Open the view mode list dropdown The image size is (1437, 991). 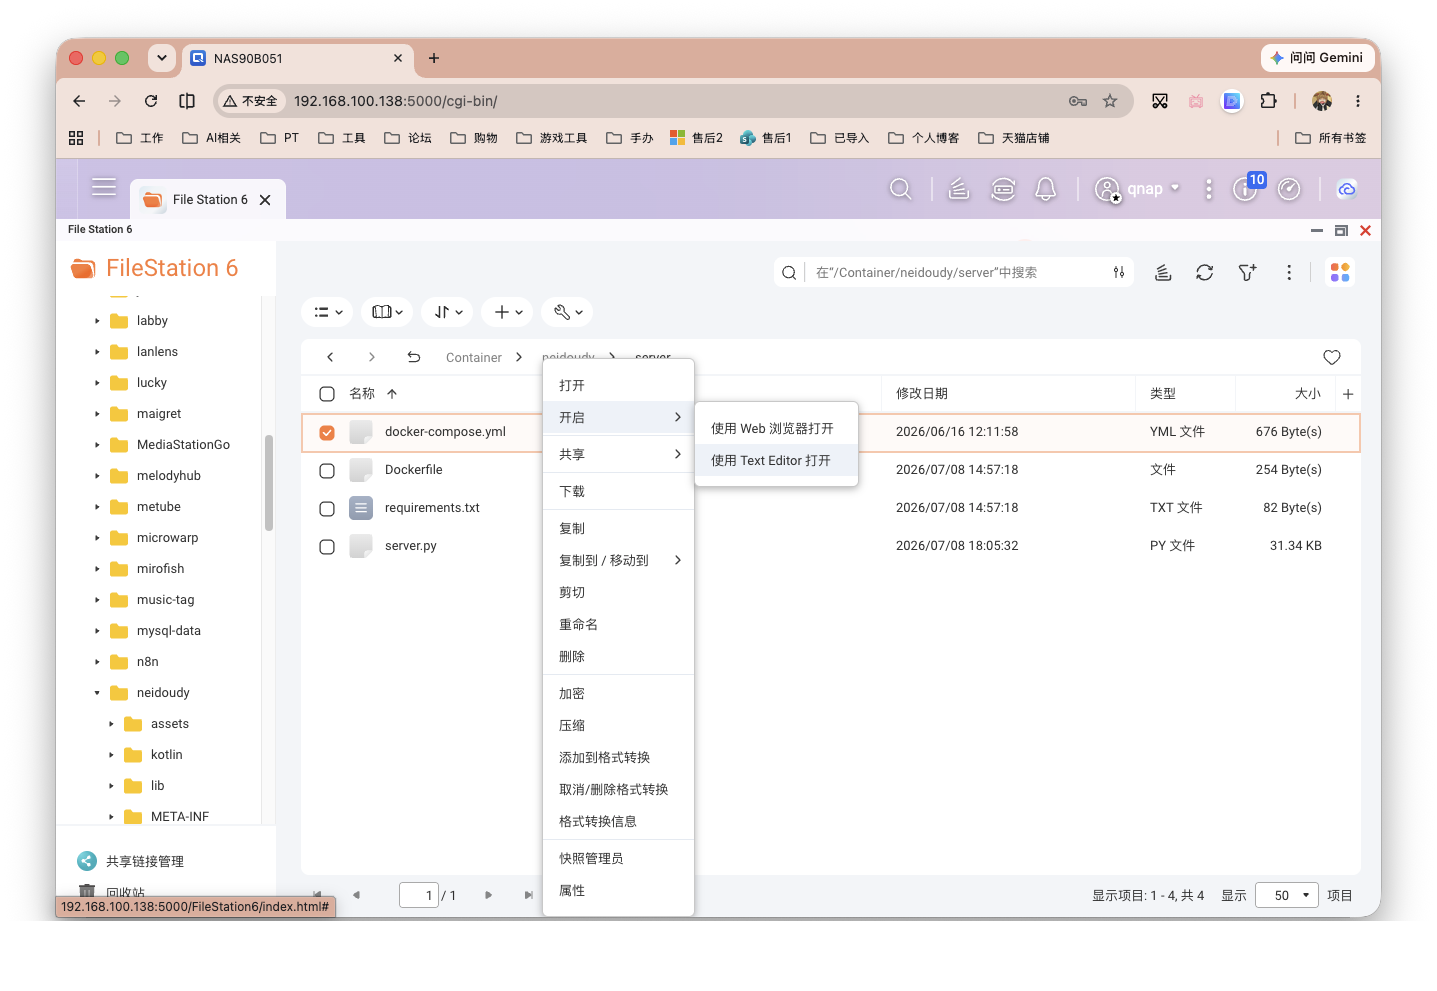coord(327,312)
